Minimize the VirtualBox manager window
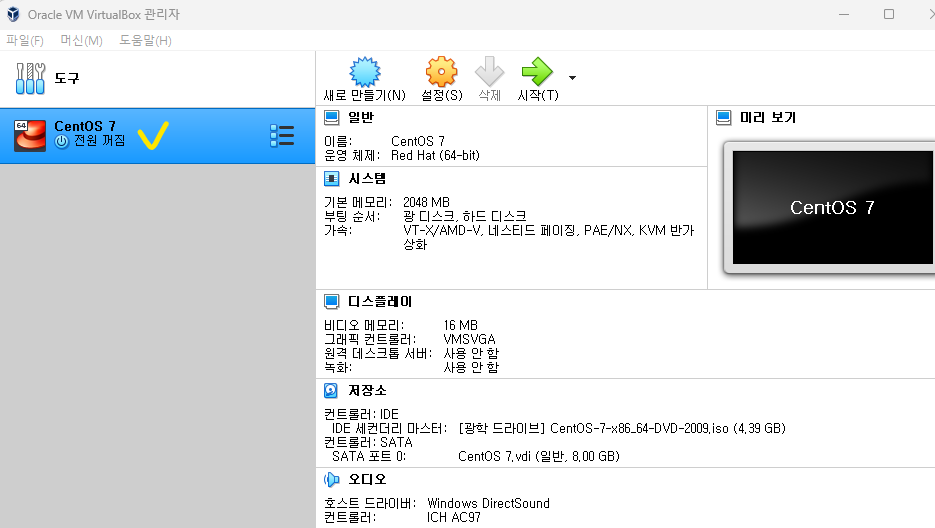 (844, 14)
